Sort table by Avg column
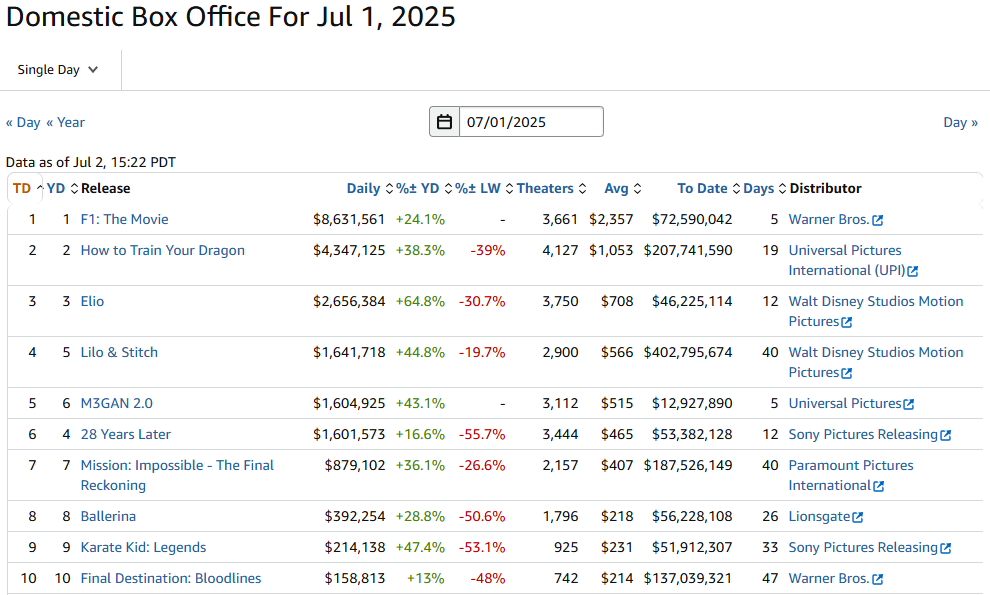 [x=623, y=188]
